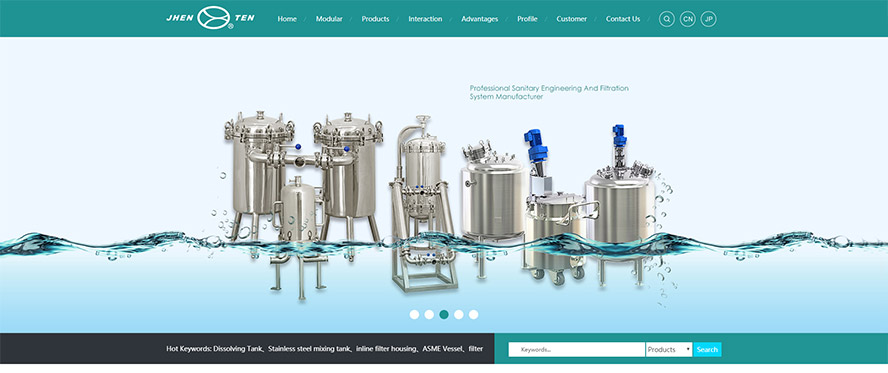
Task: Click the Dissolving Tank hot keyword
Action: pos(238,349)
